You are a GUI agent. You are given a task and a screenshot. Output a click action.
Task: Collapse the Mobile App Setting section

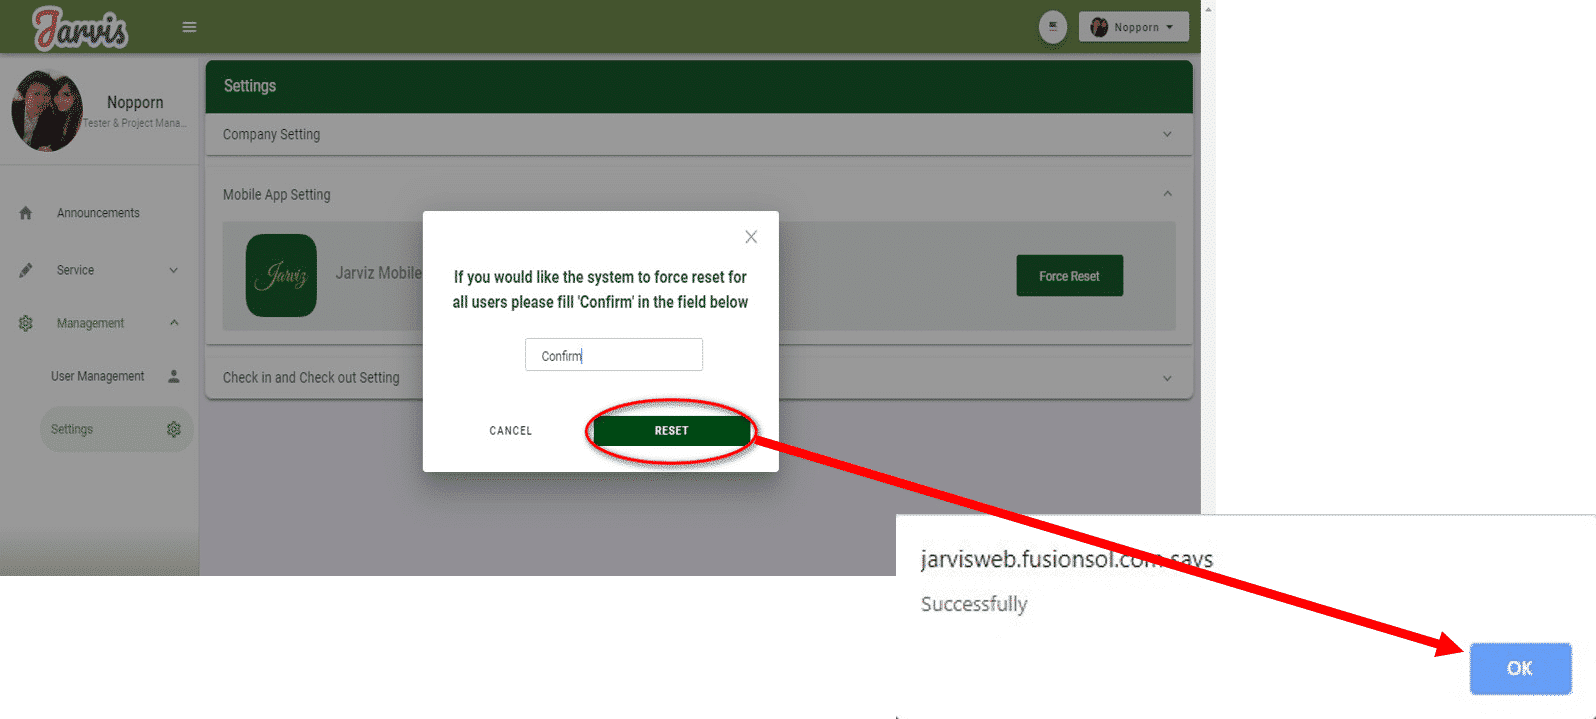point(1167,194)
